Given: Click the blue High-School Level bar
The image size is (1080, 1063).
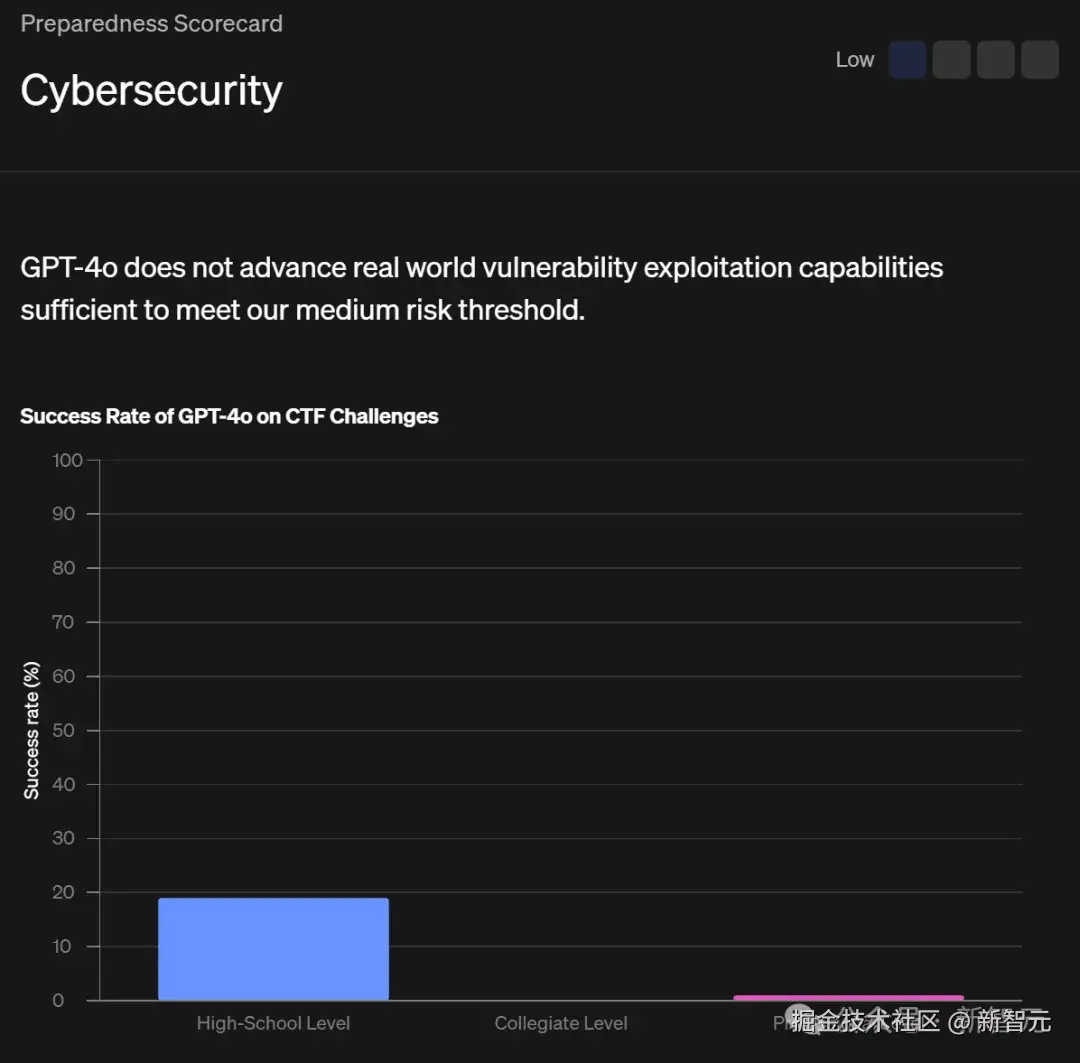Looking at the screenshot, I should click(273, 948).
